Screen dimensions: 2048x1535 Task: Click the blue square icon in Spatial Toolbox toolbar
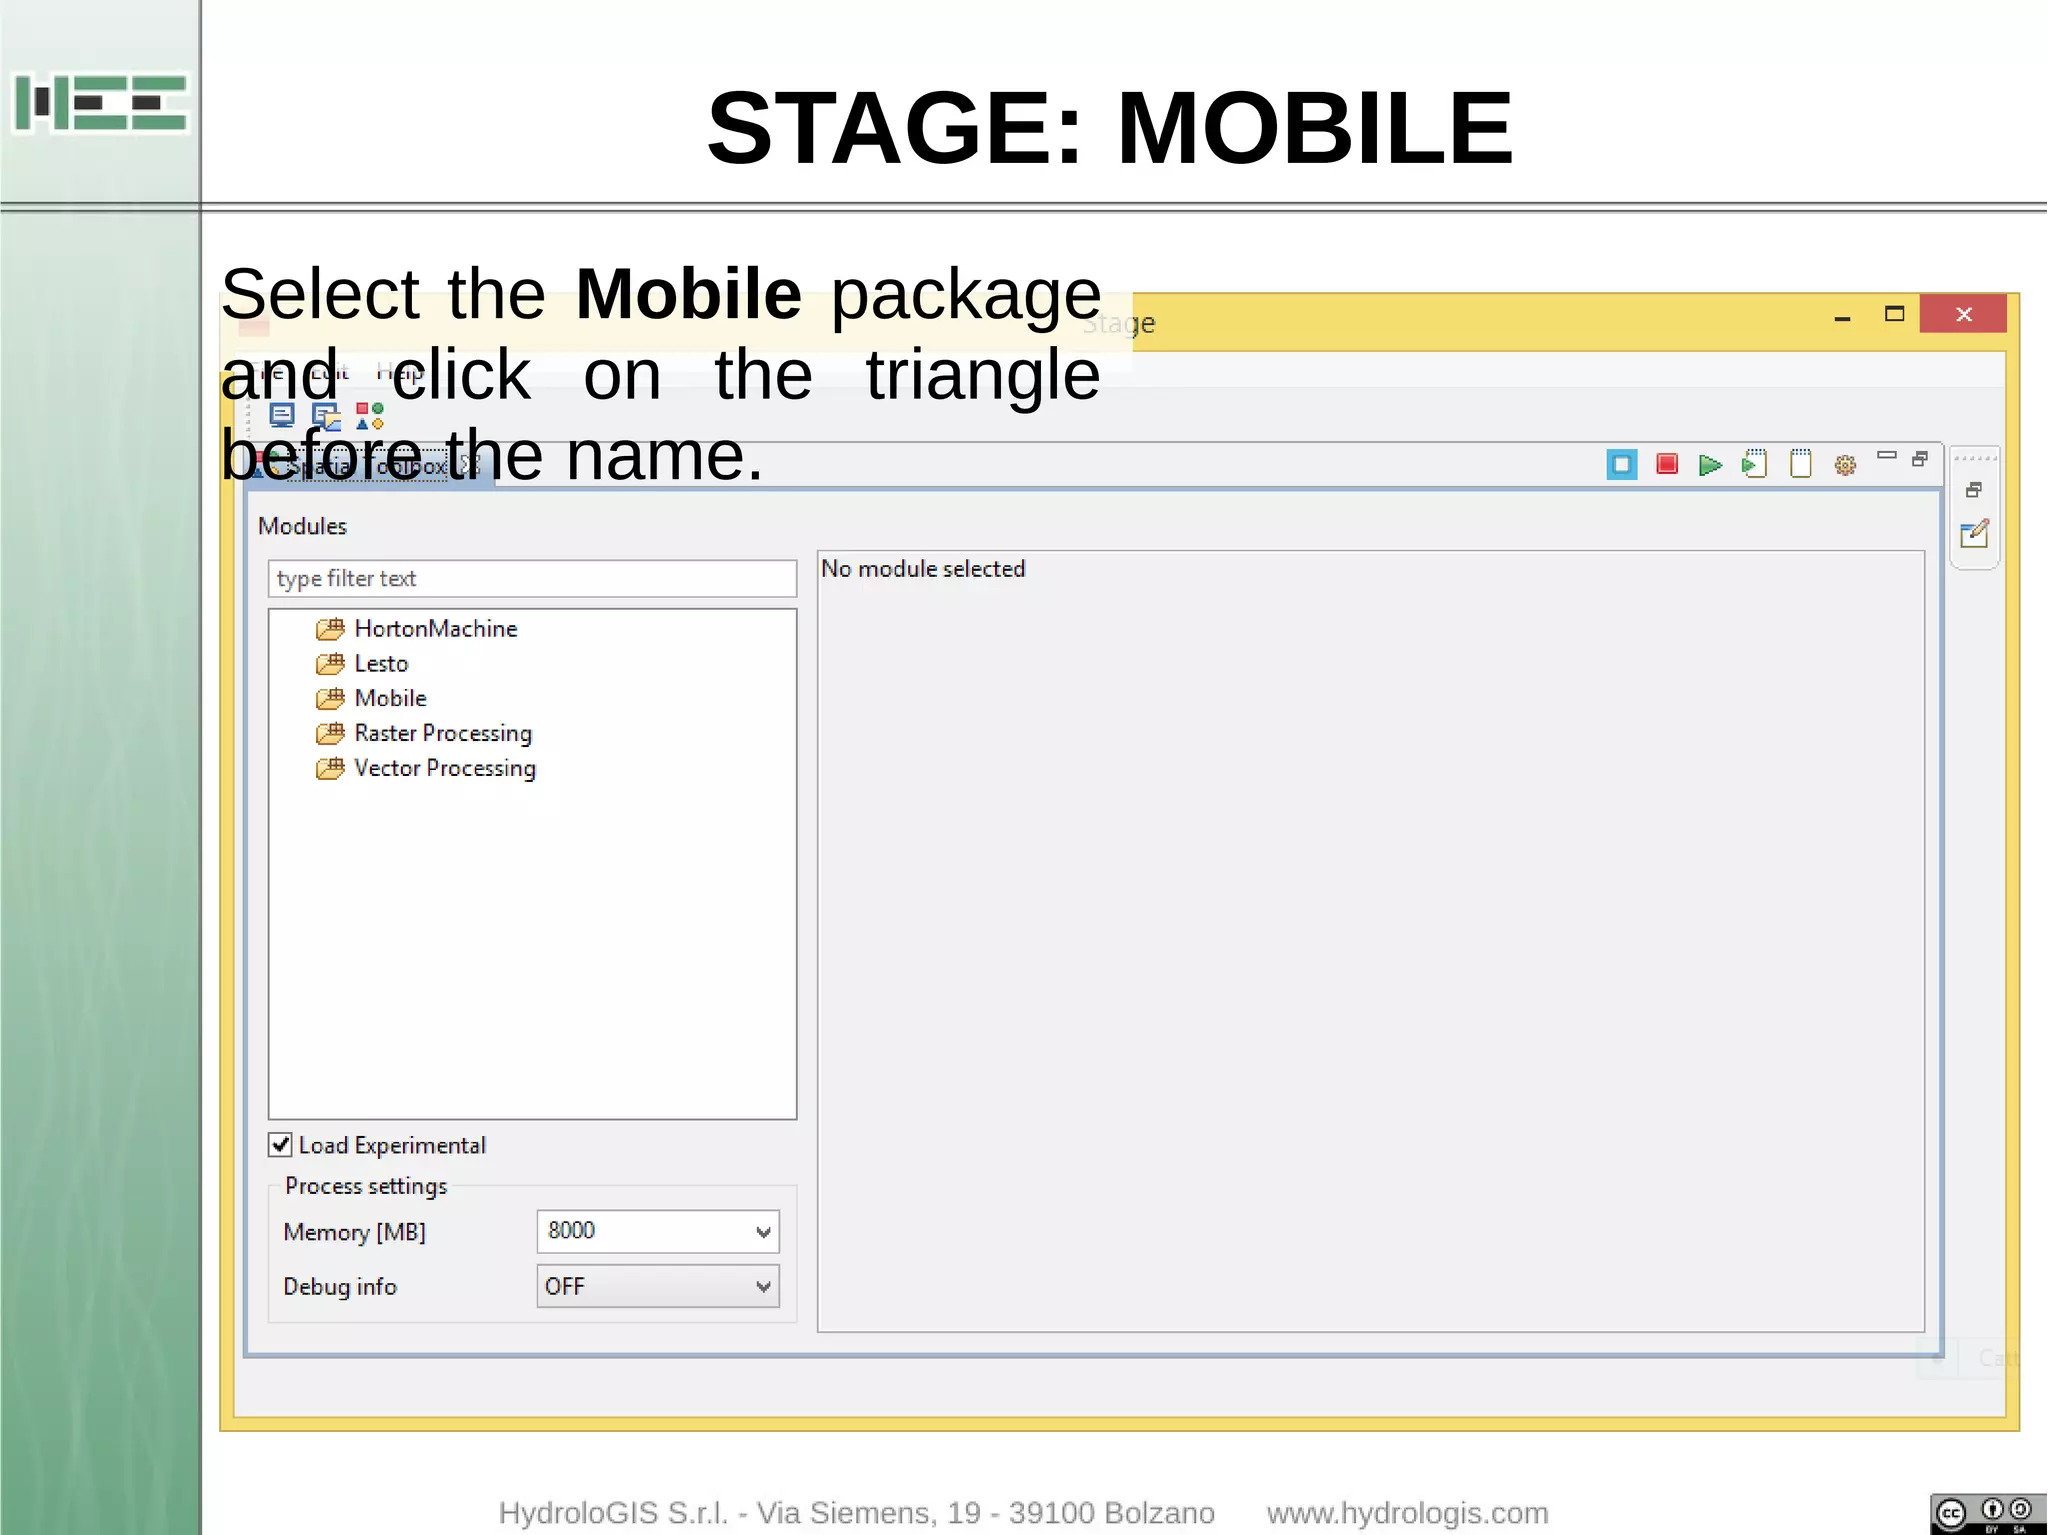point(1621,464)
